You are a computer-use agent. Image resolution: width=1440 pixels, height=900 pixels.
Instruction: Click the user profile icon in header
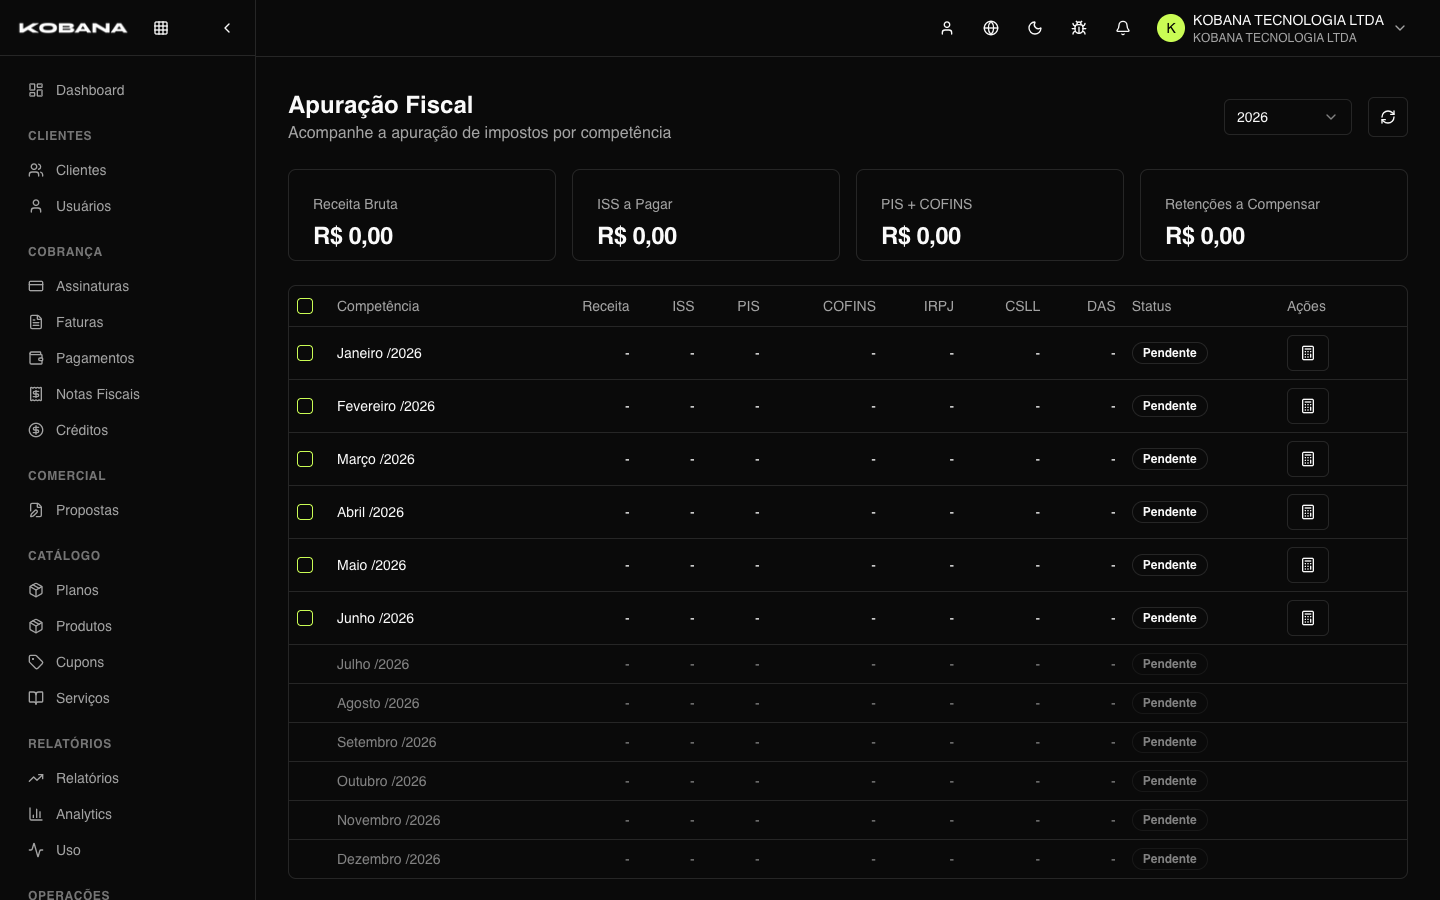coord(947,28)
